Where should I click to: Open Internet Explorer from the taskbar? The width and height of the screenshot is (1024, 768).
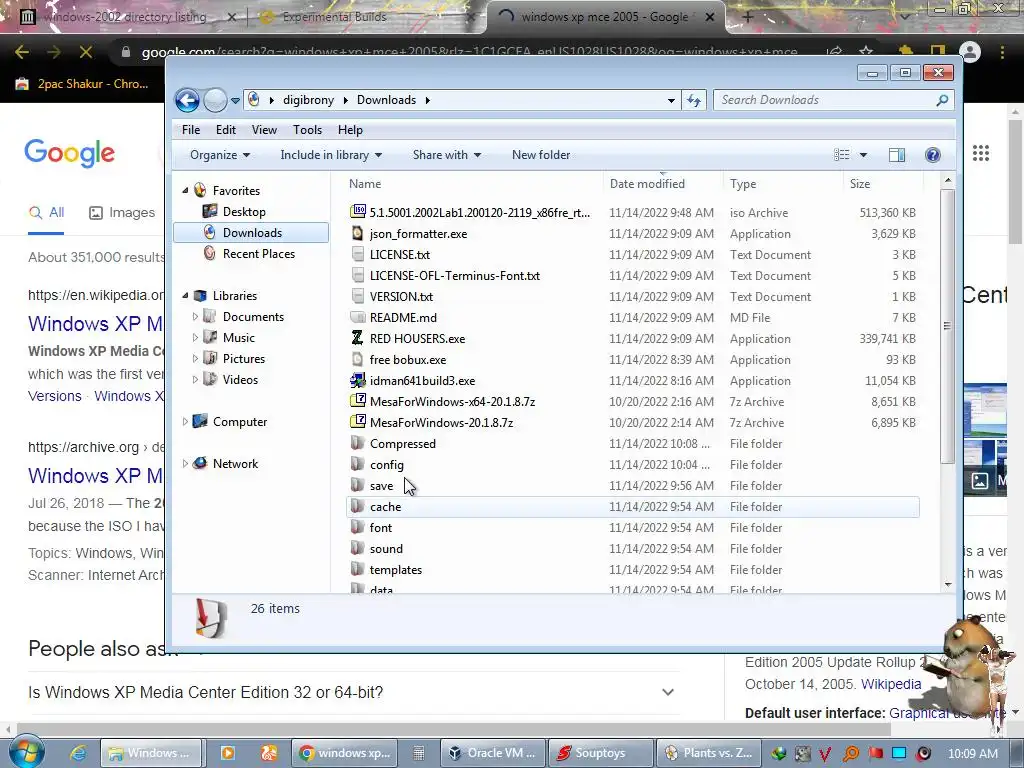tap(78, 753)
